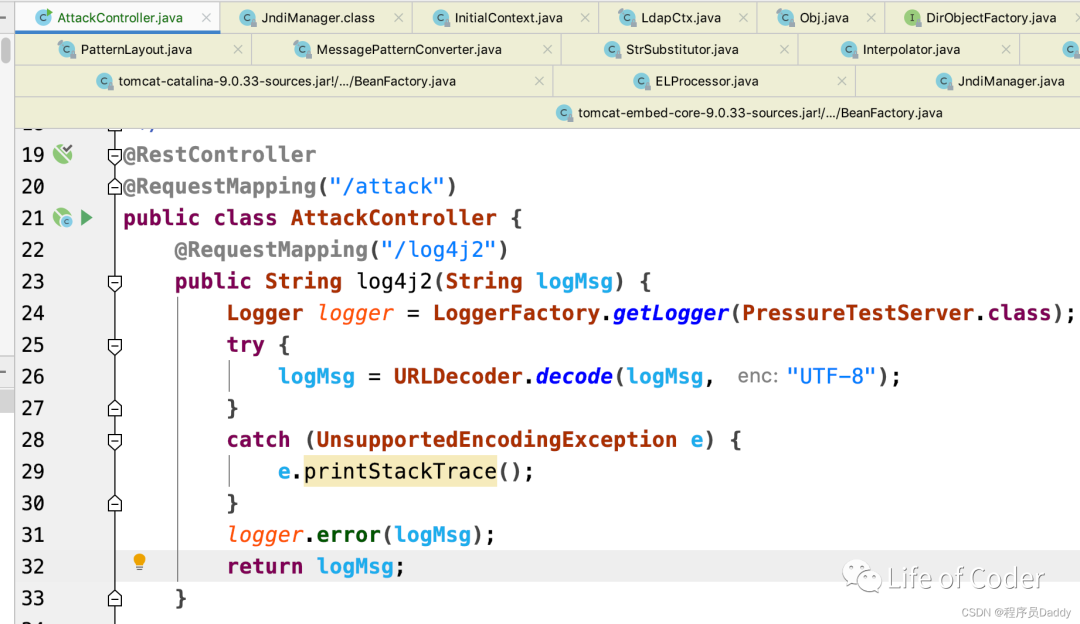Click the Spring bean gutter icon on line 19
This screenshot has height=624, width=1080.
coord(63,154)
